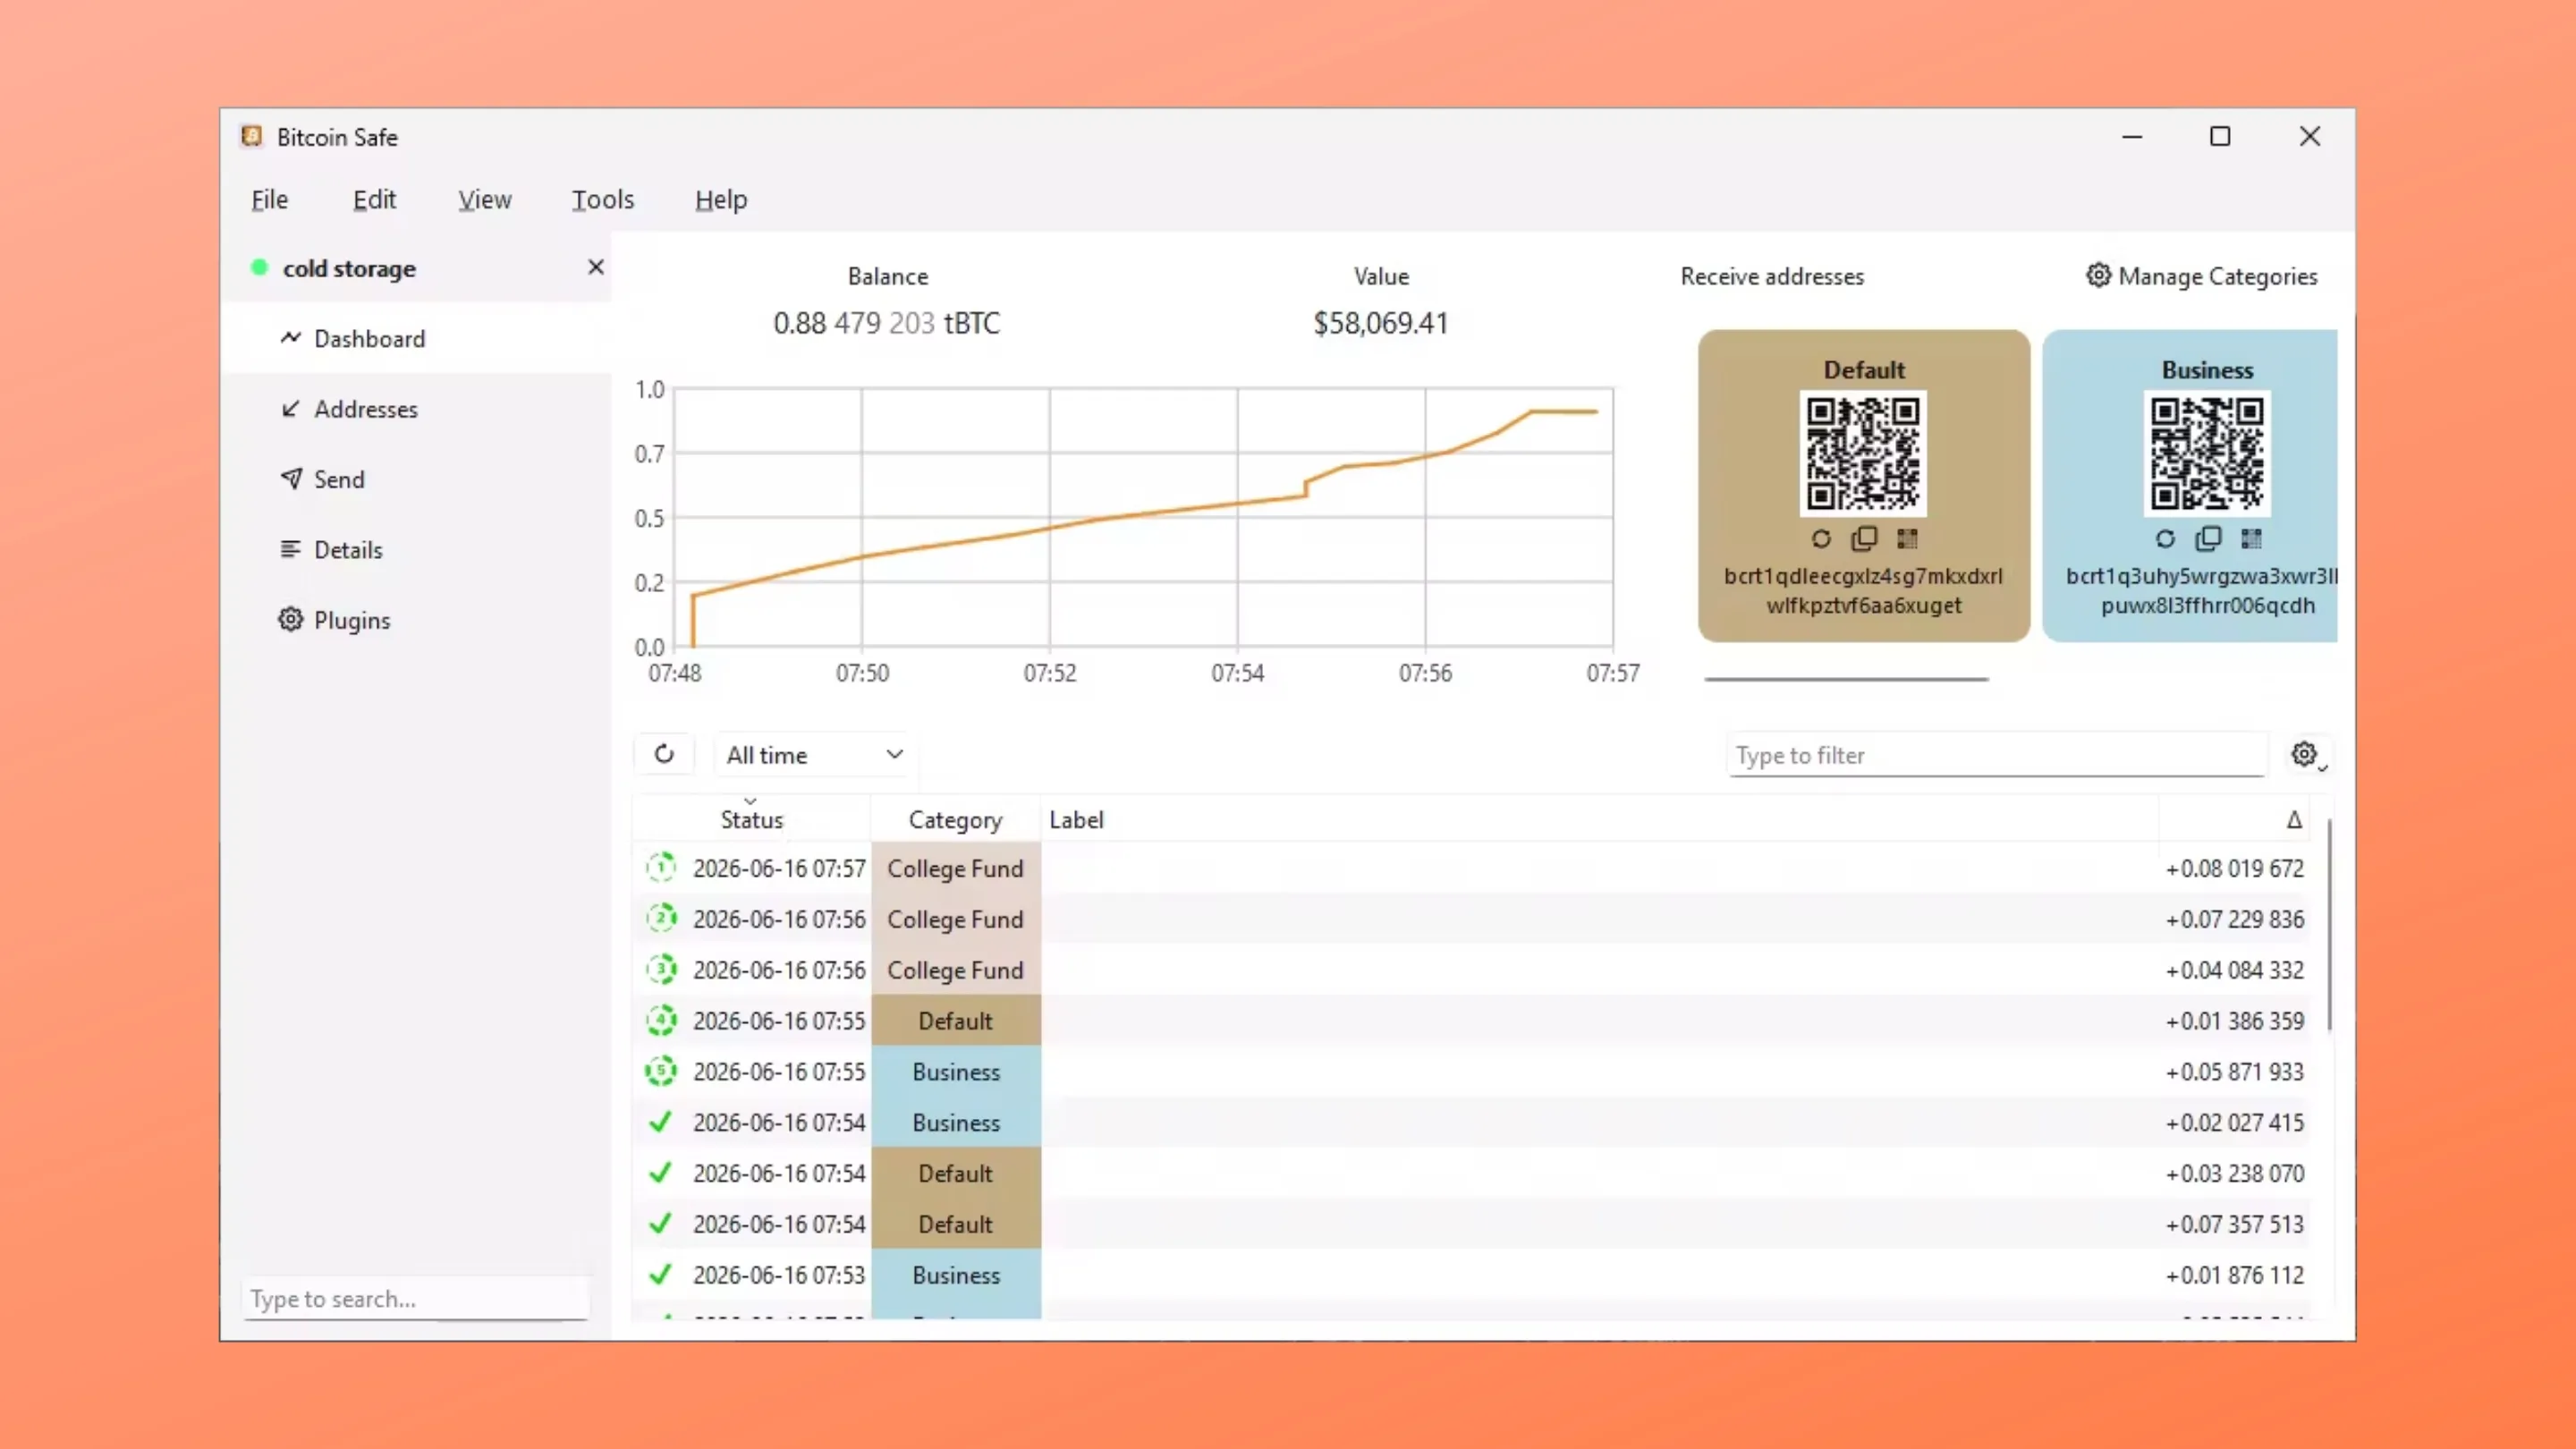Click the Manage Categories gear icon
This screenshot has width=2576, height=1449.
[2098, 275]
